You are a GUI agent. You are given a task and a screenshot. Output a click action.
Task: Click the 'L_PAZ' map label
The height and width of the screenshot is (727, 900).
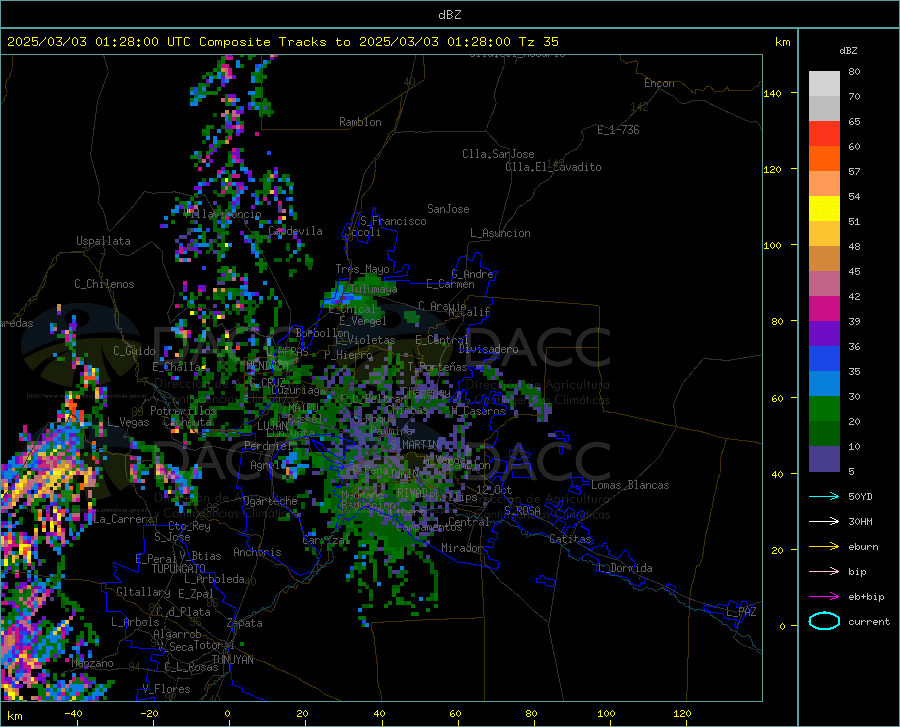(741, 612)
